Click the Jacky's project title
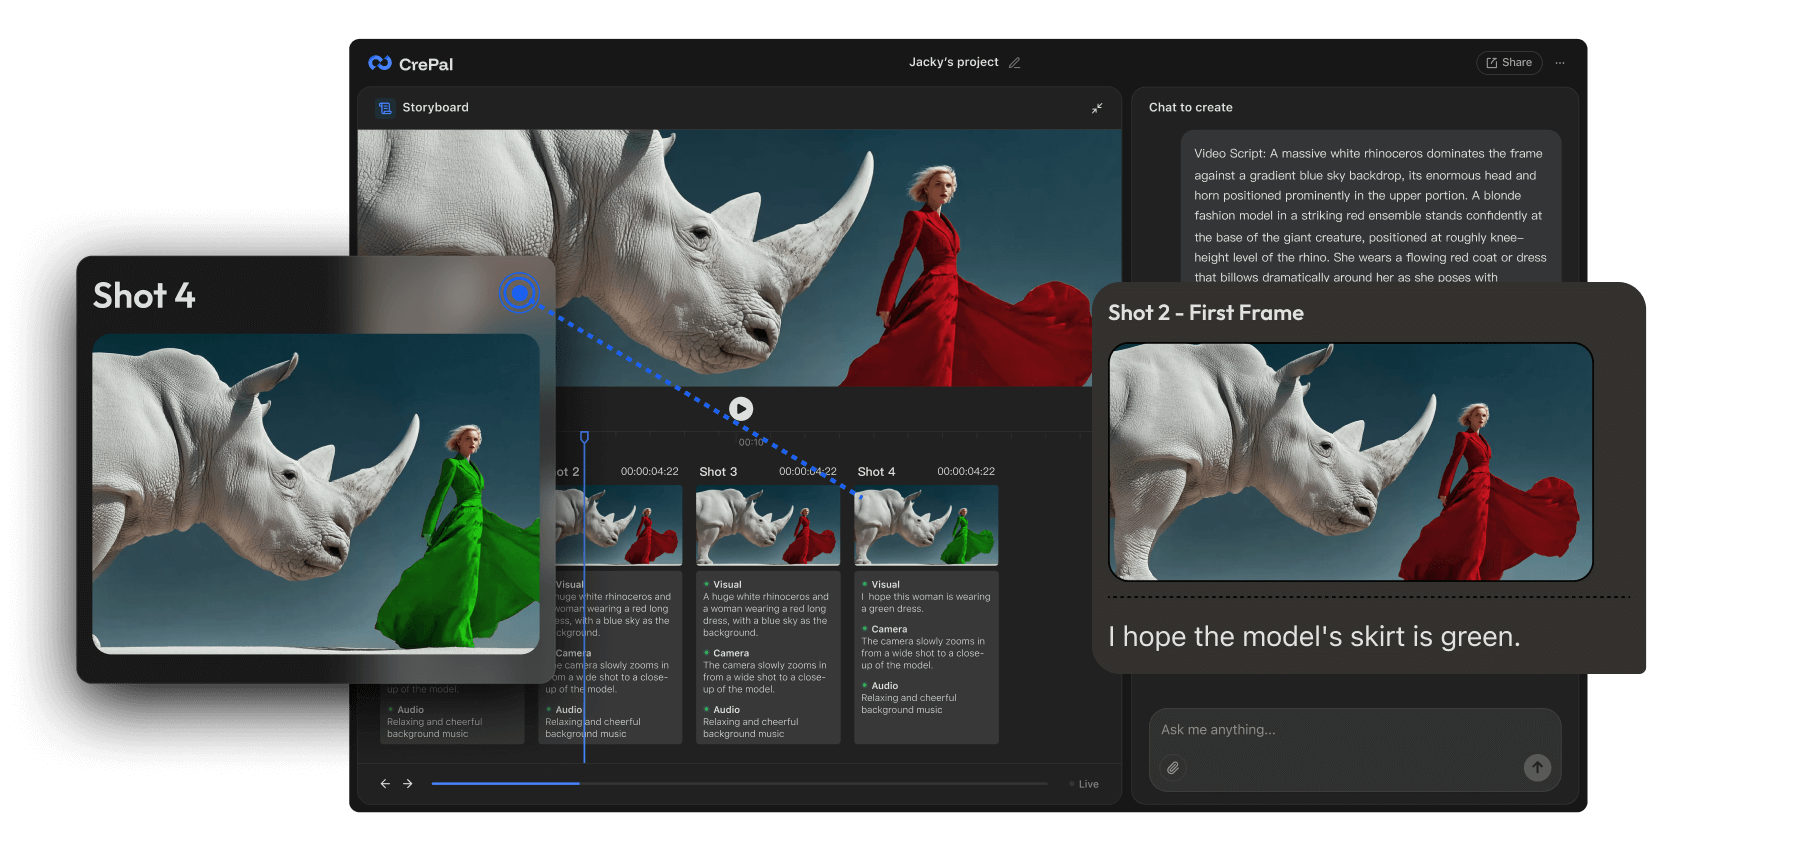The width and height of the screenshot is (1806, 848). (953, 62)
